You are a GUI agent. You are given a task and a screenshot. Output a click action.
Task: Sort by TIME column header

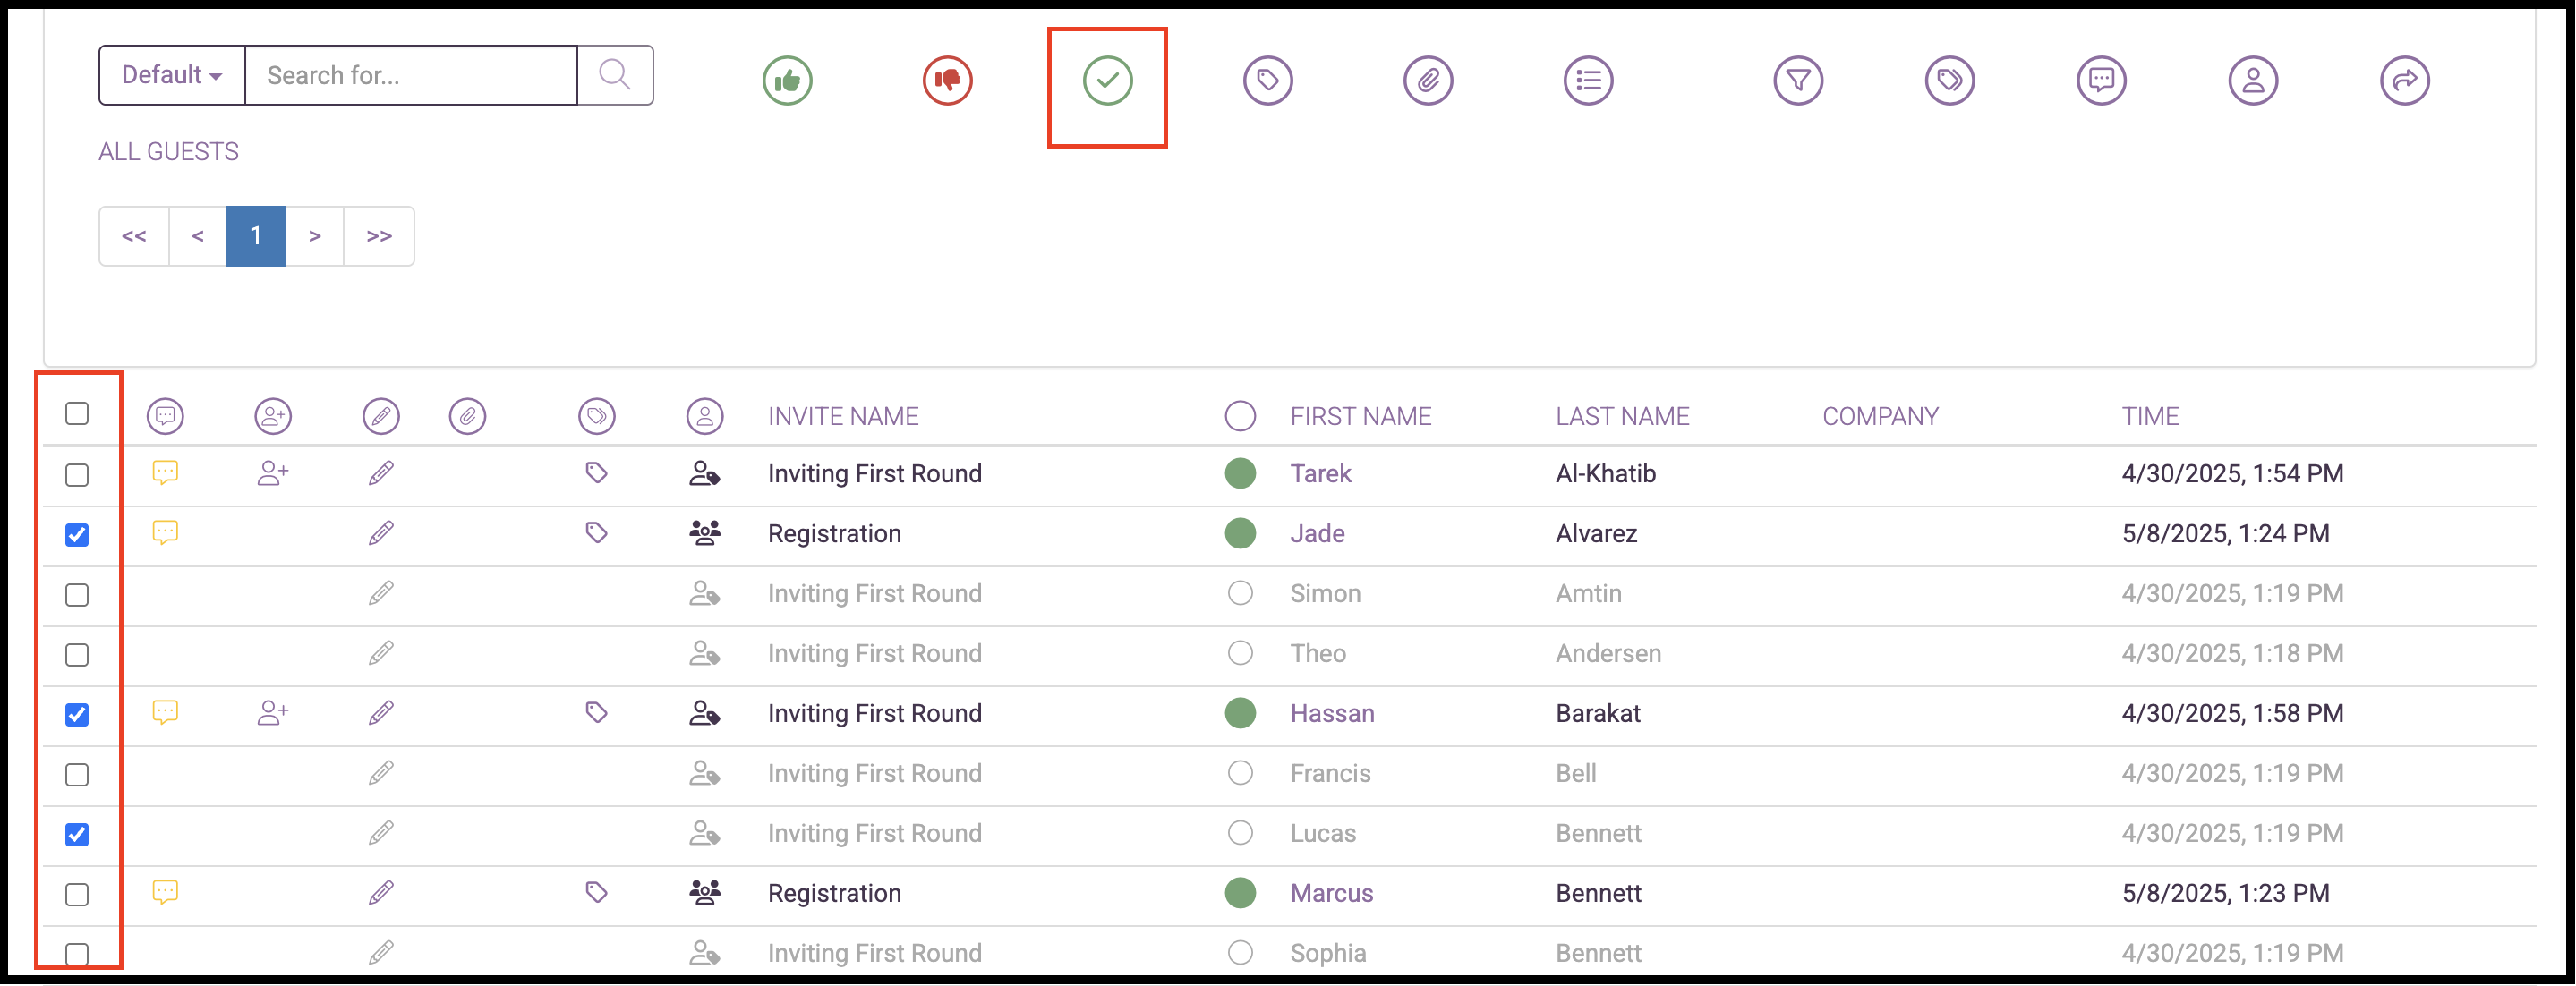[x=2150, y=416]
